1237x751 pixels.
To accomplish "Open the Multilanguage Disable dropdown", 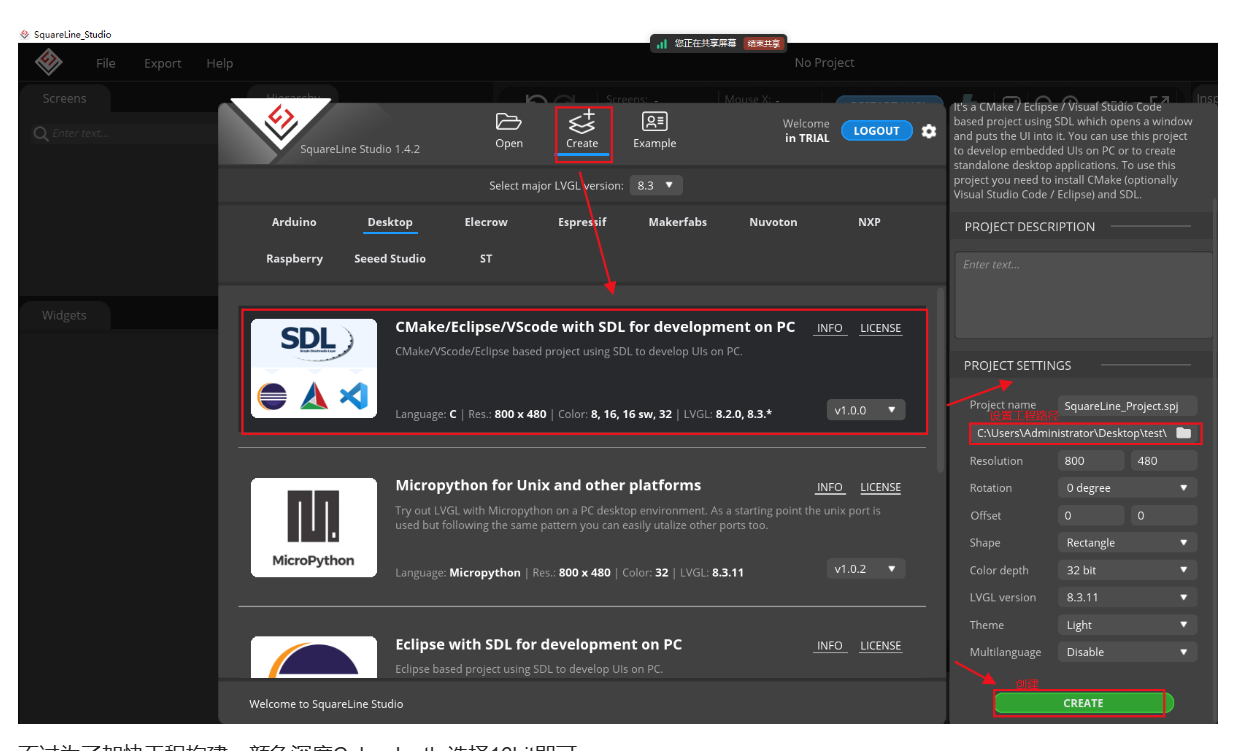I will click(x=1127, y=652).
